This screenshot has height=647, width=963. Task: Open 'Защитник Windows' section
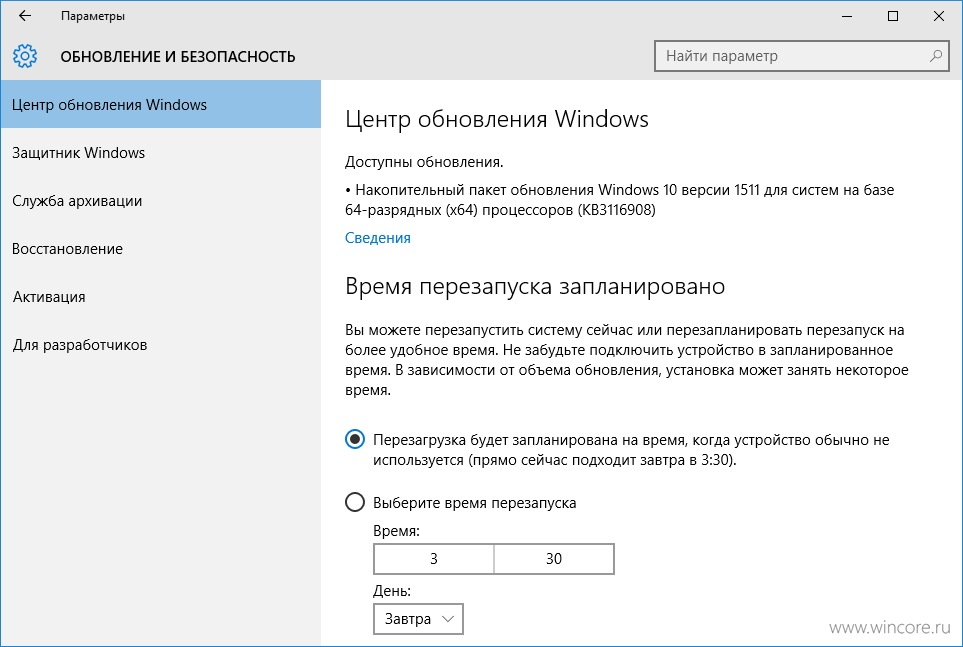pyautogui.click(x=160, y=152)
